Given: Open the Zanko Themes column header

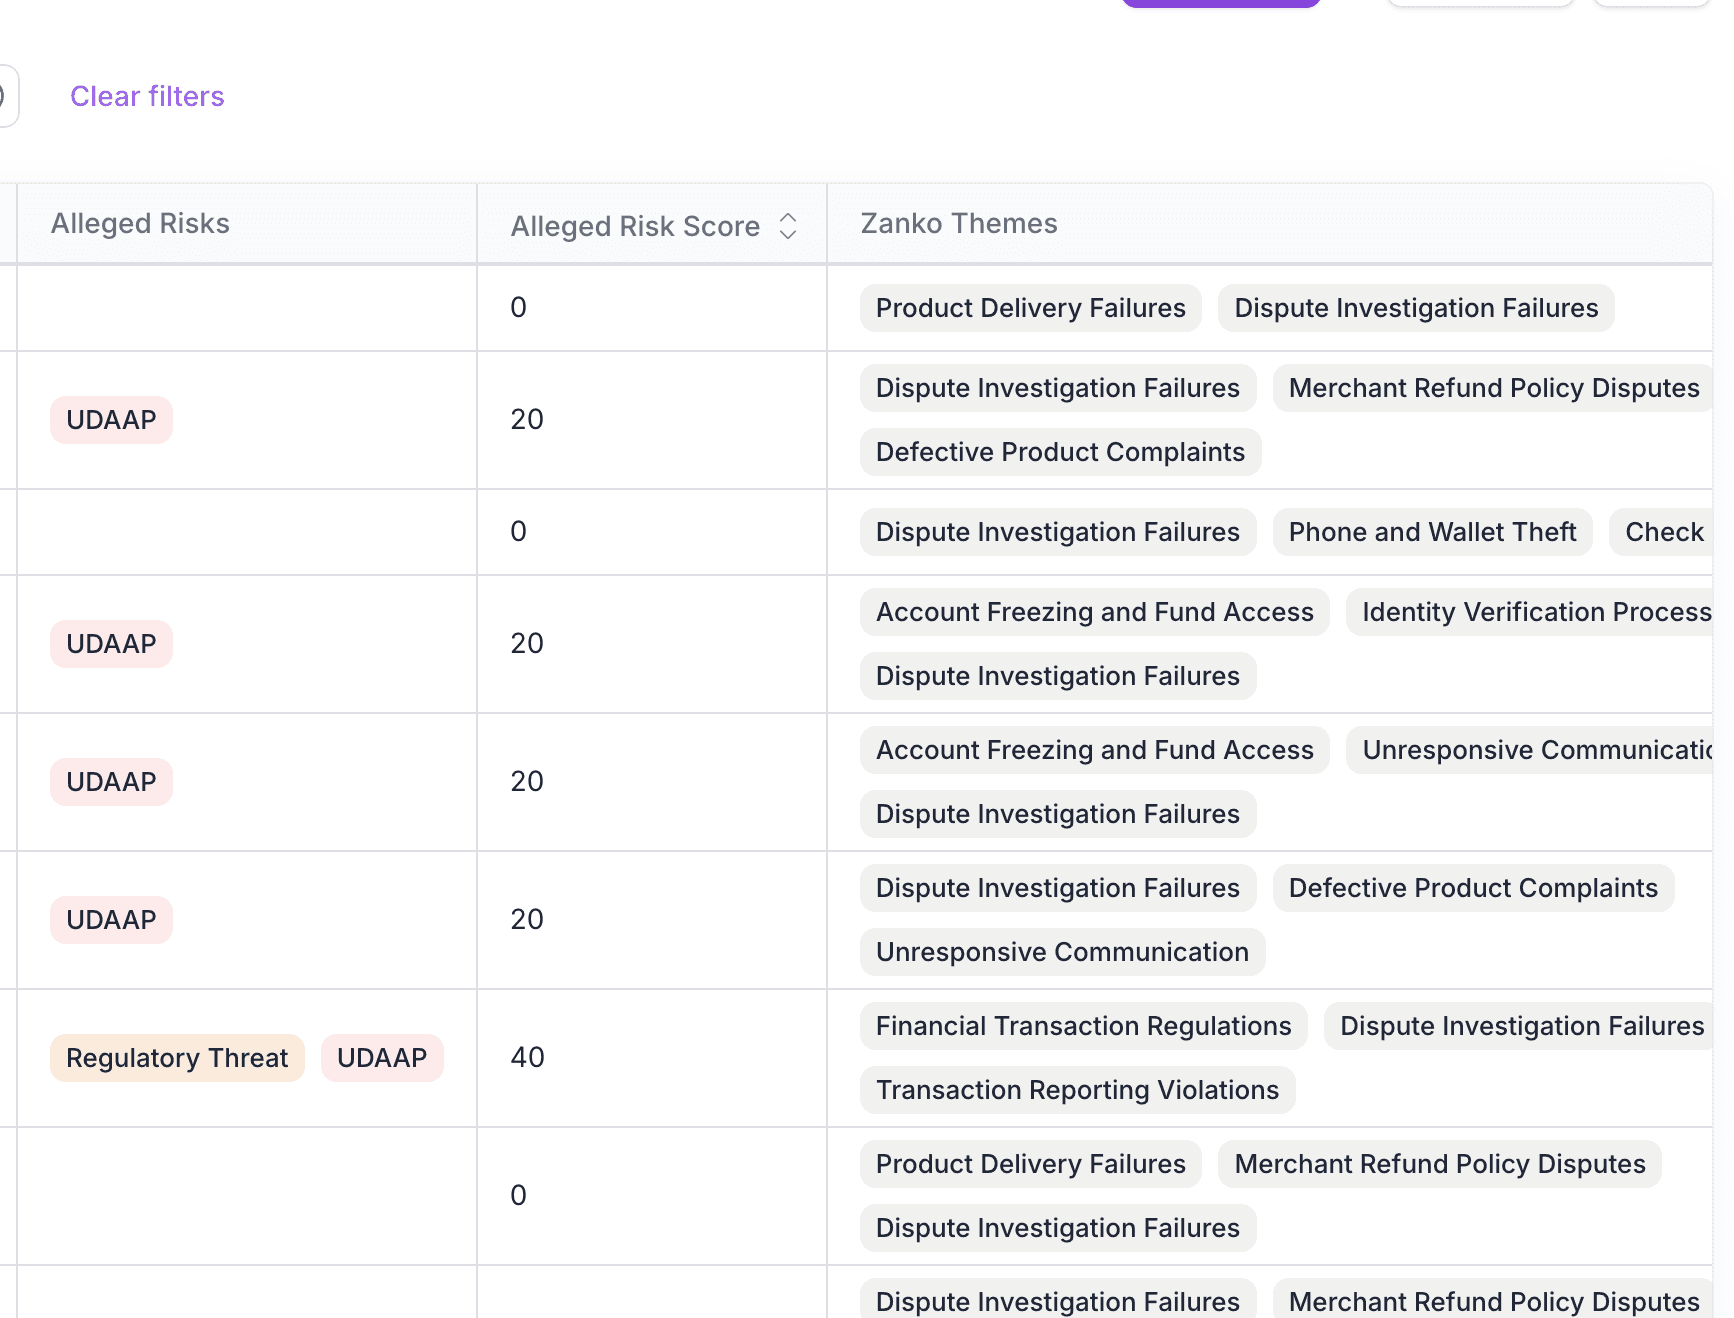Looking at the screenshot, I should (x=957, y=223).
